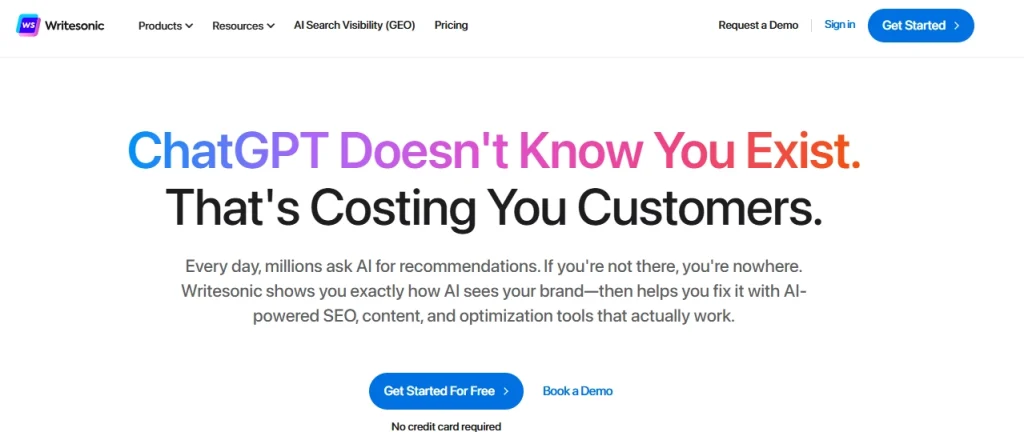The image size is (1024, 432).
Task: Click the Writesonic WS logo icon
Action: coord(27,25)
